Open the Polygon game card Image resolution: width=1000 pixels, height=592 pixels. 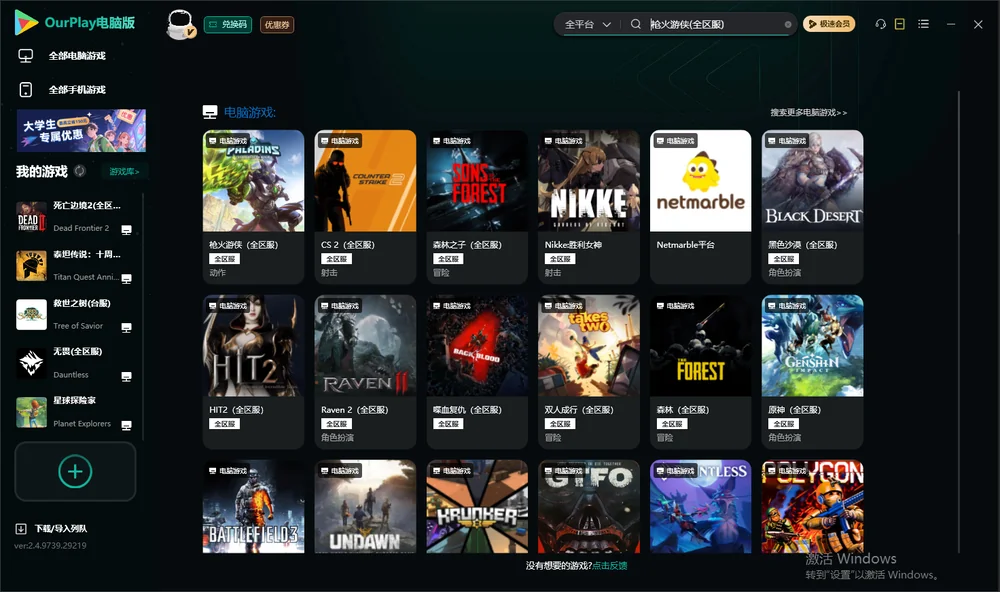812,507
